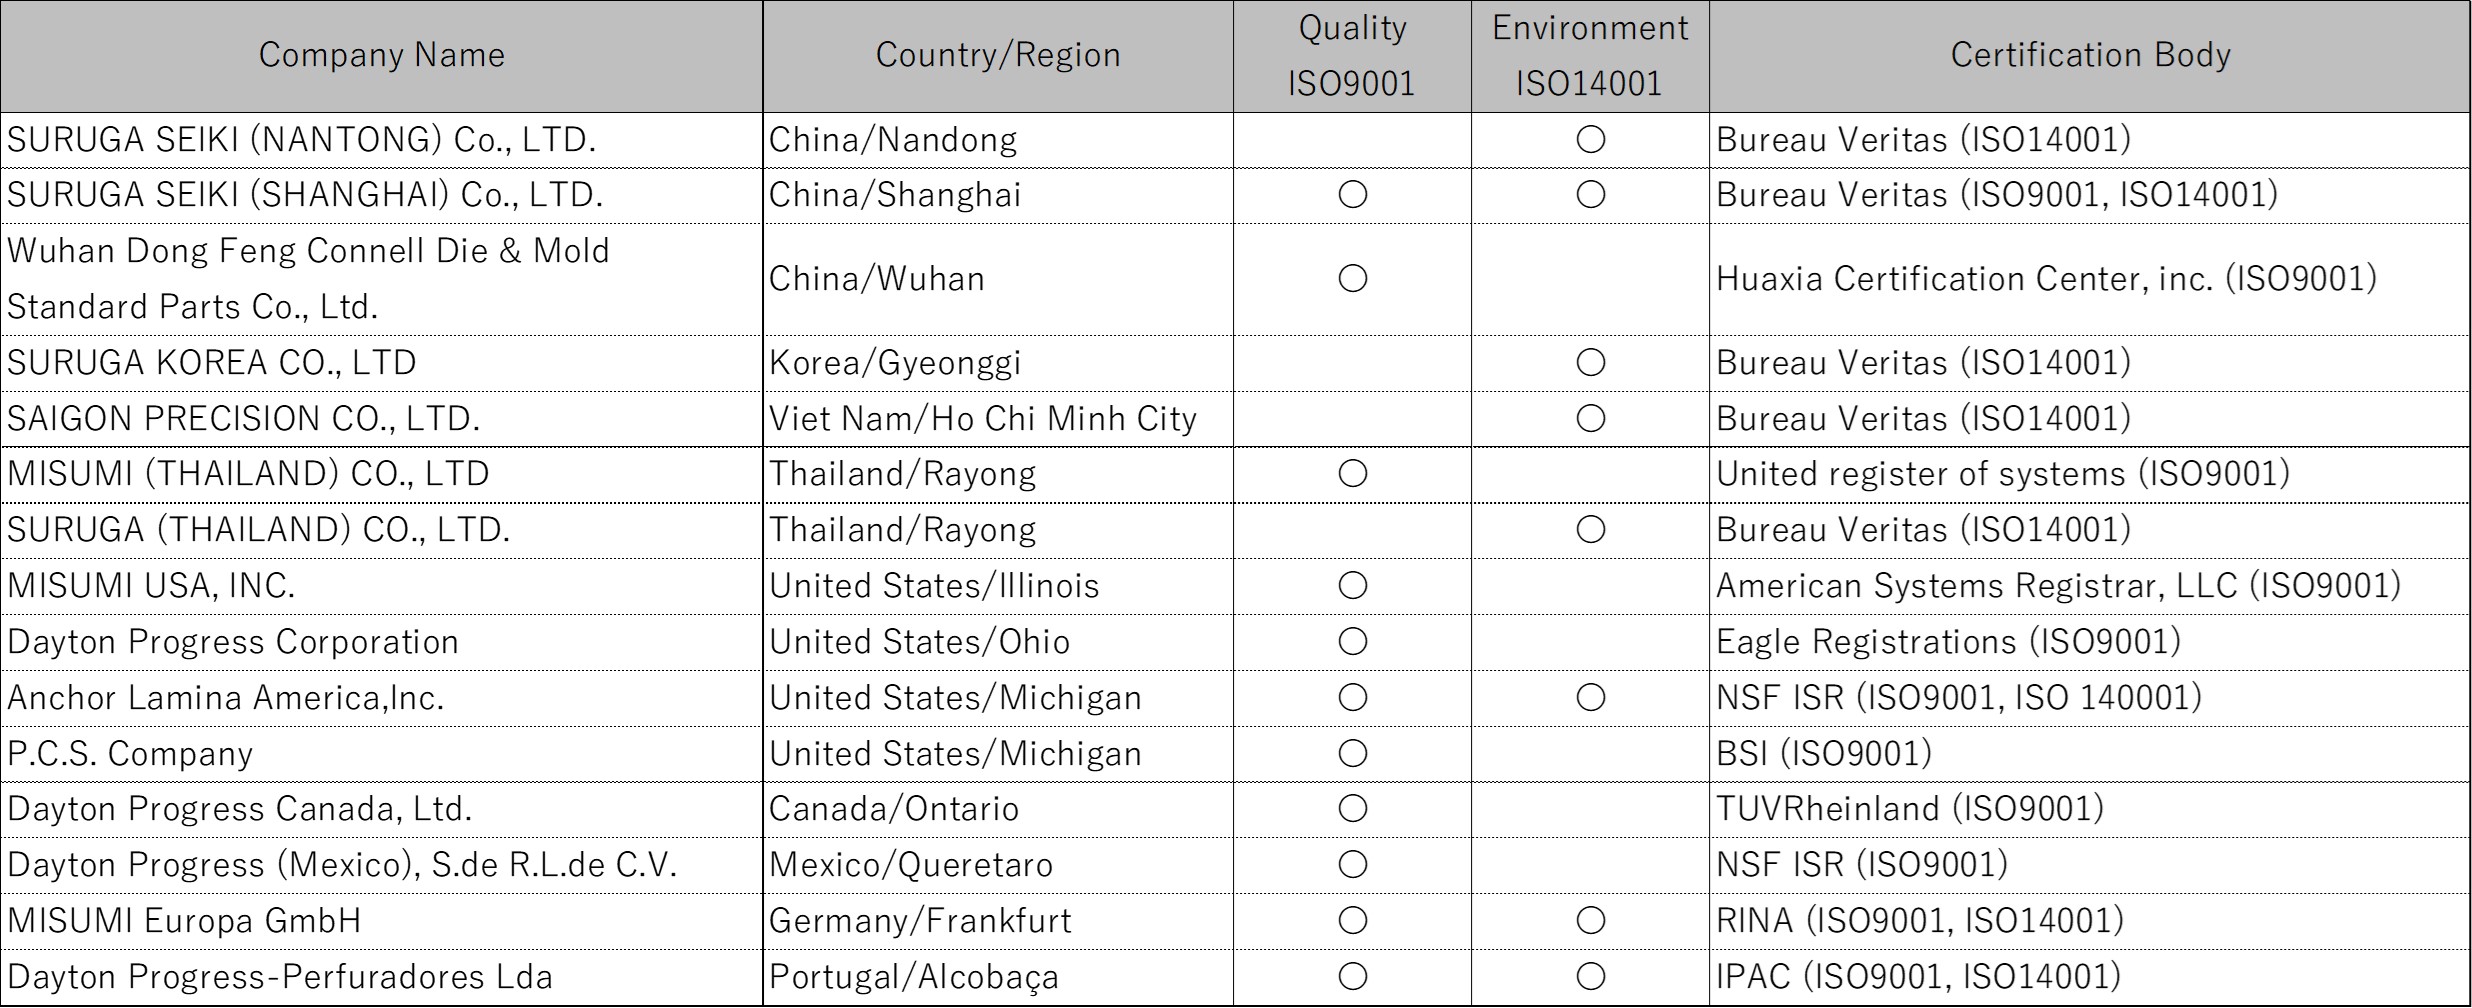Click the Company Name column header

tap(381, 56)
